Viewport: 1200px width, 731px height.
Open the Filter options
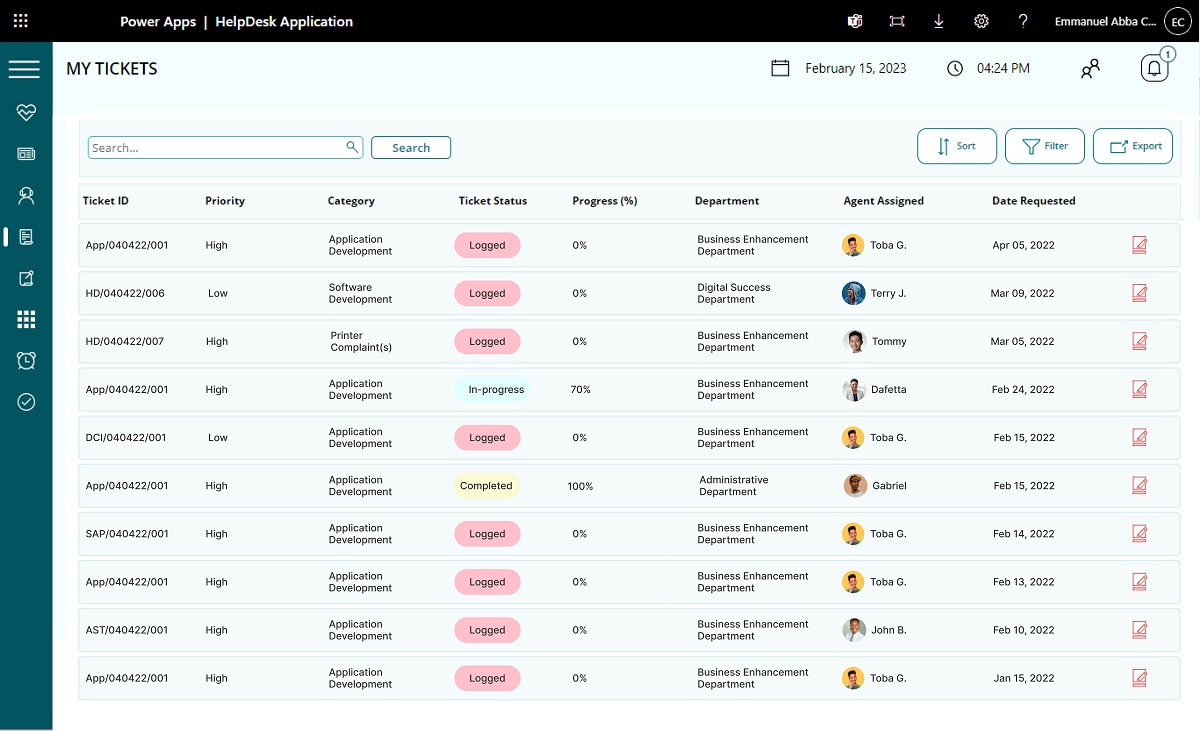tap(1044, 146)
